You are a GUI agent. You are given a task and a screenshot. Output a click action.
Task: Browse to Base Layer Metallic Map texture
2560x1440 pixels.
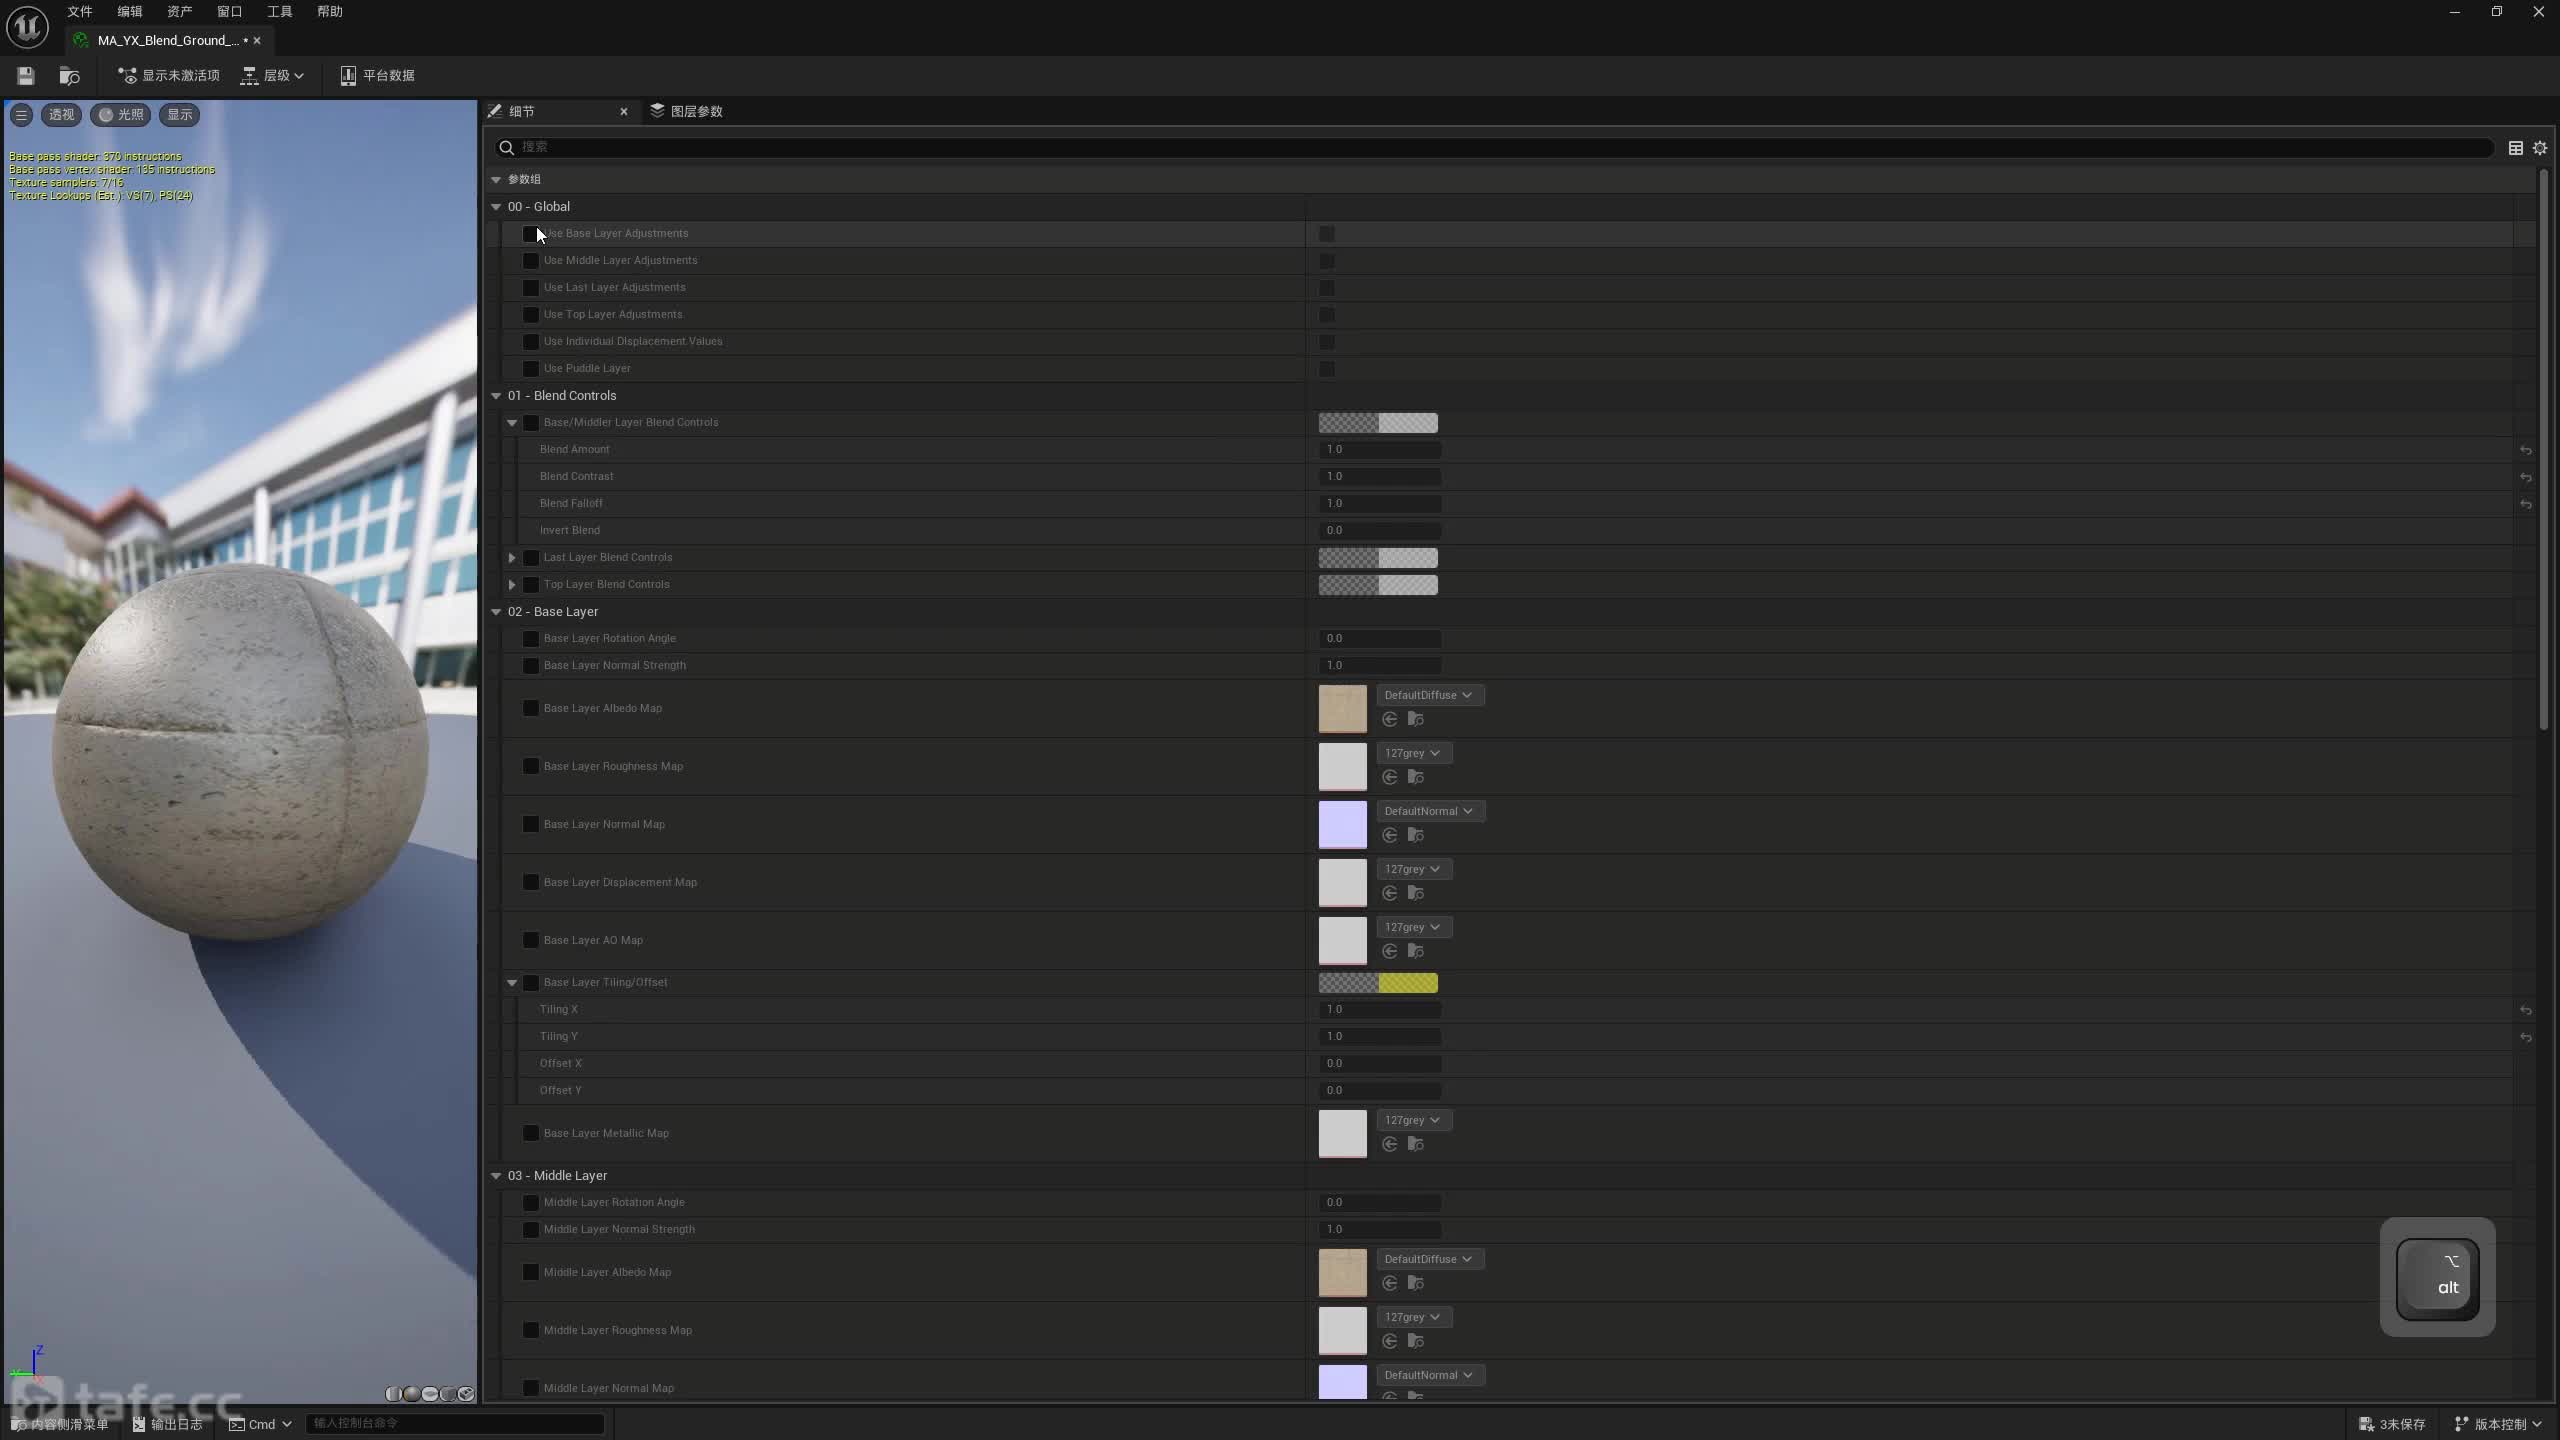[x=1415, y=1145]
